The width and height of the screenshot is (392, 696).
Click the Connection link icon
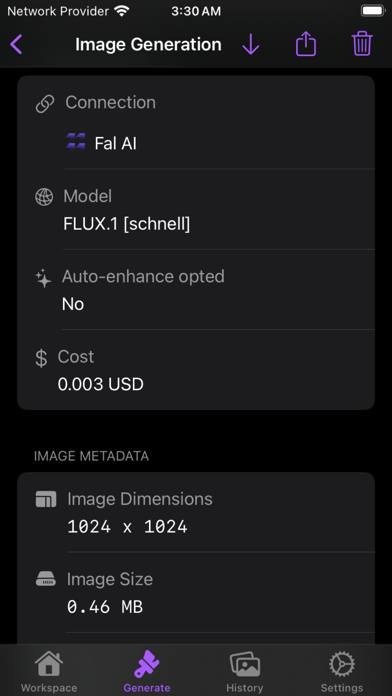tap(45, 104)
